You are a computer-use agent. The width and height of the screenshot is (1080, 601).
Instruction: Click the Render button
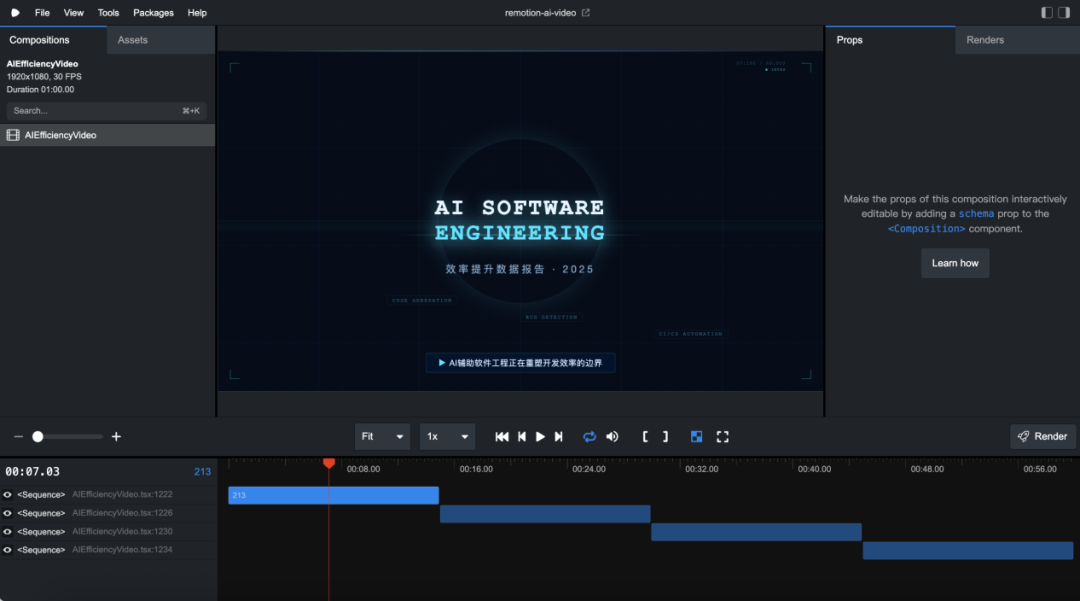pos(1043,436)
